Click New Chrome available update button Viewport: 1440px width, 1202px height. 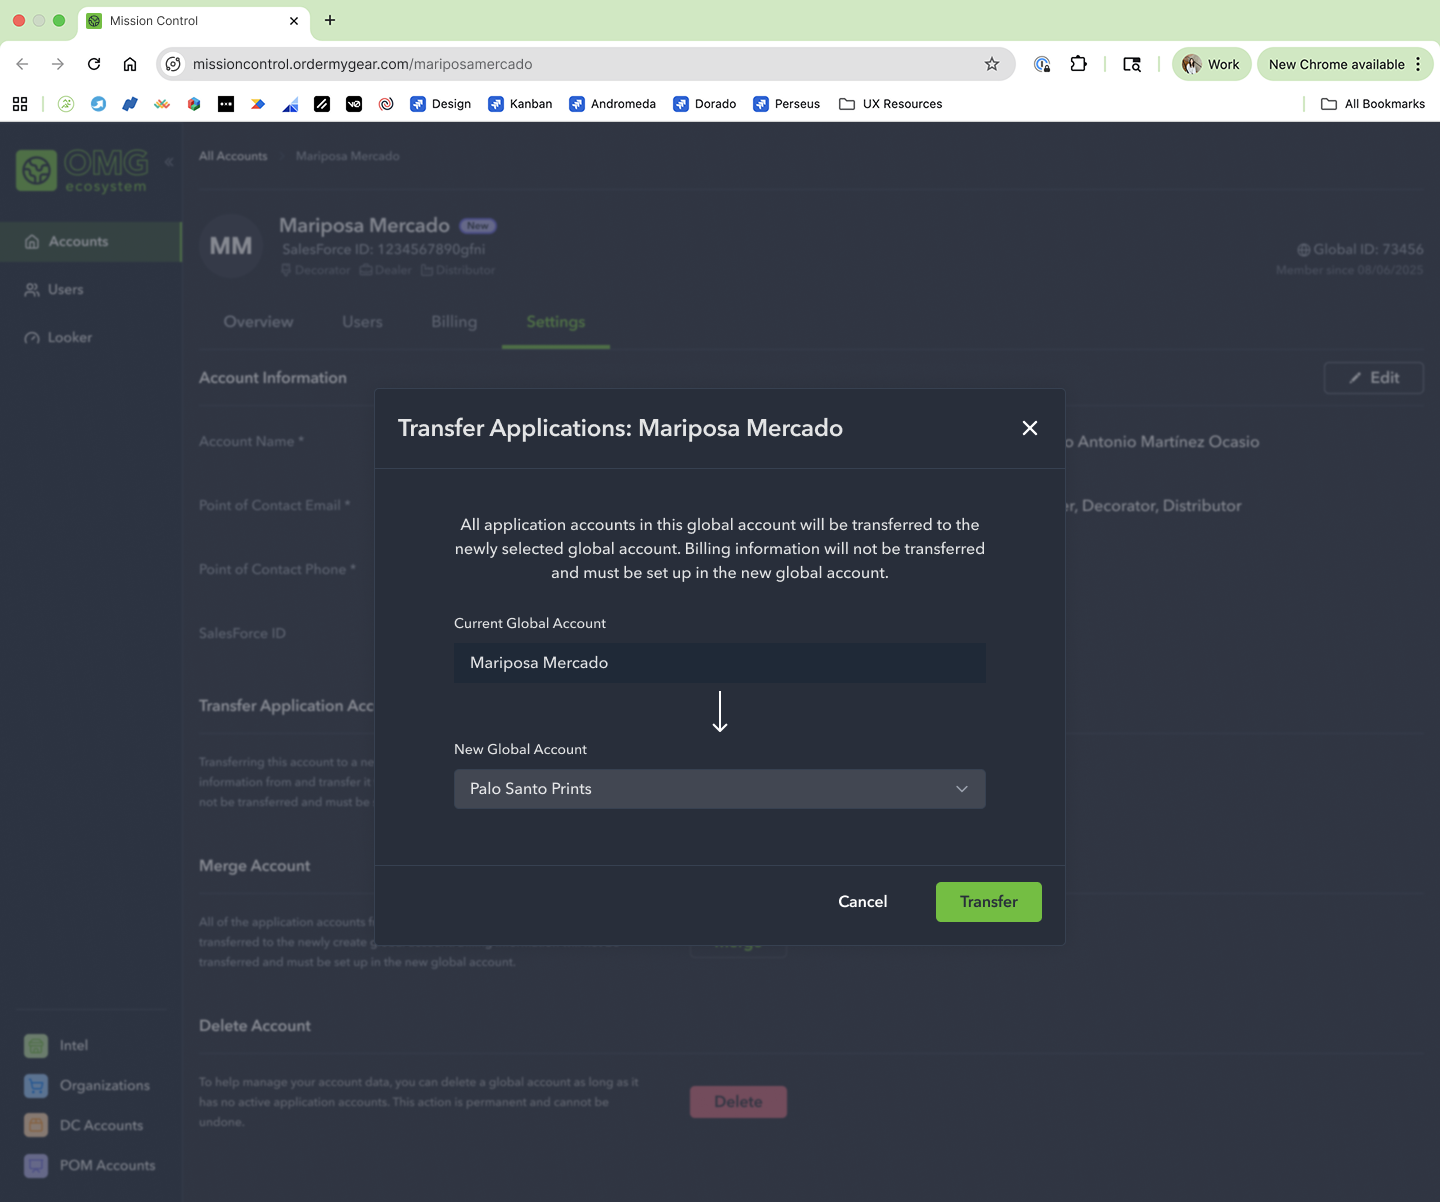[1336, 64]
